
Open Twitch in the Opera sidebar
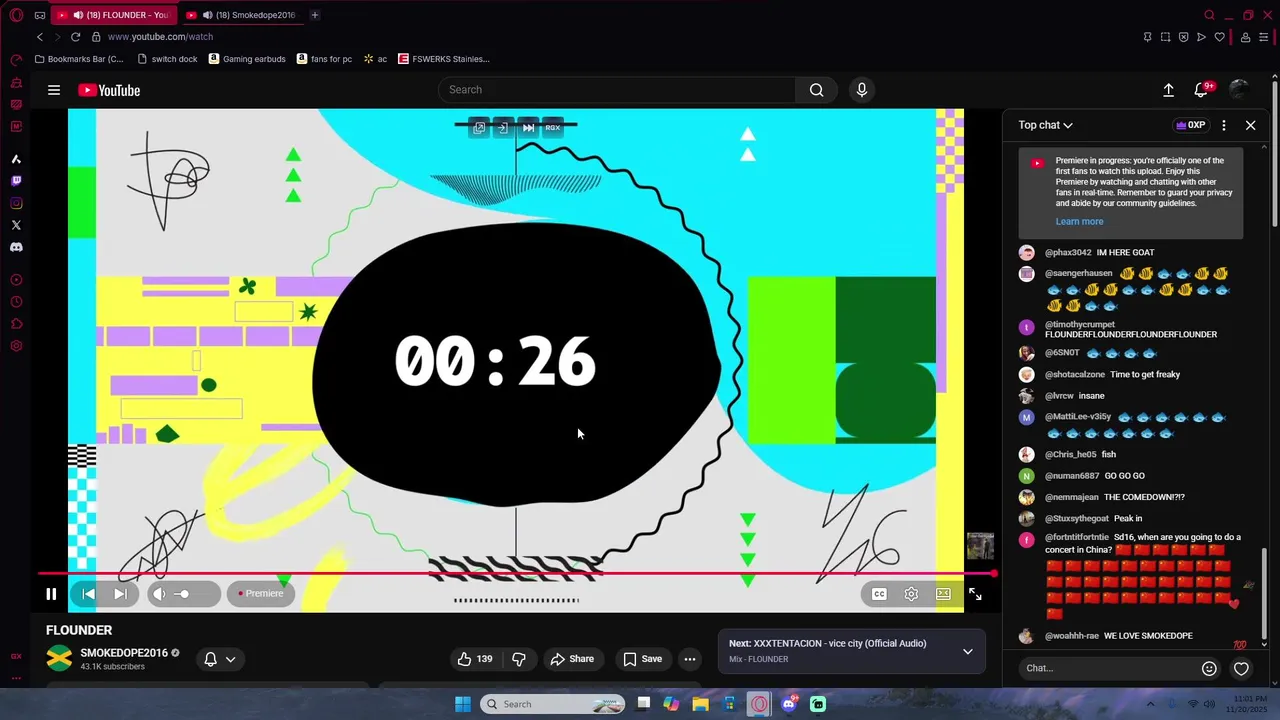click(x=16, y=181)
